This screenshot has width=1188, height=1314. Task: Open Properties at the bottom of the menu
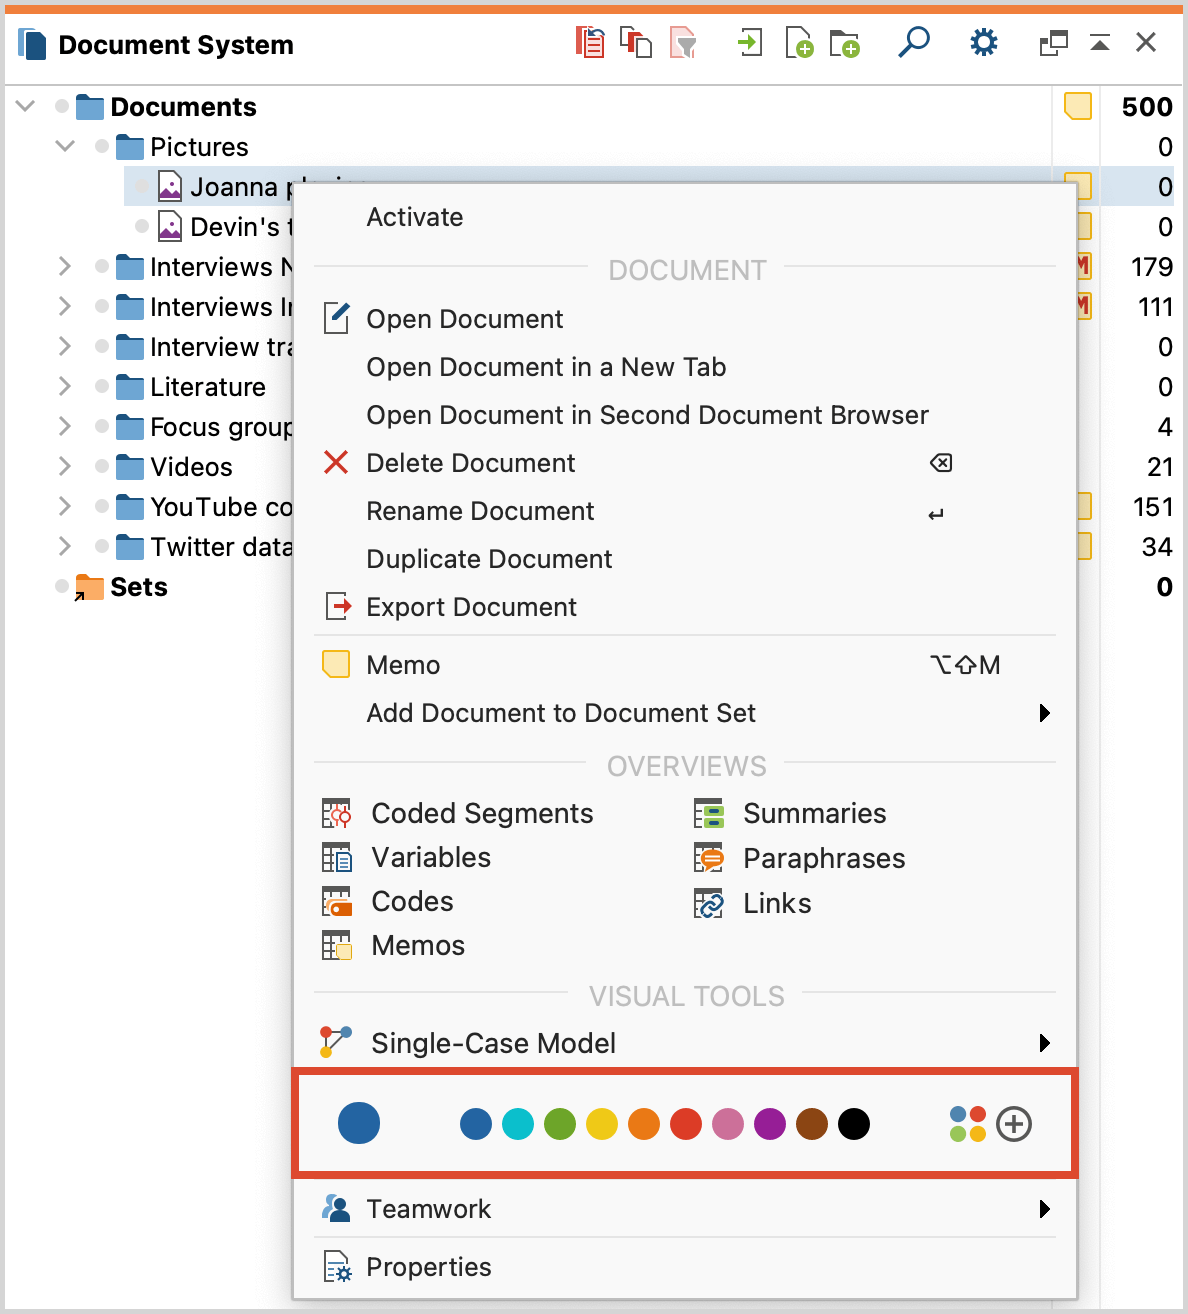tap(429, 1266)
